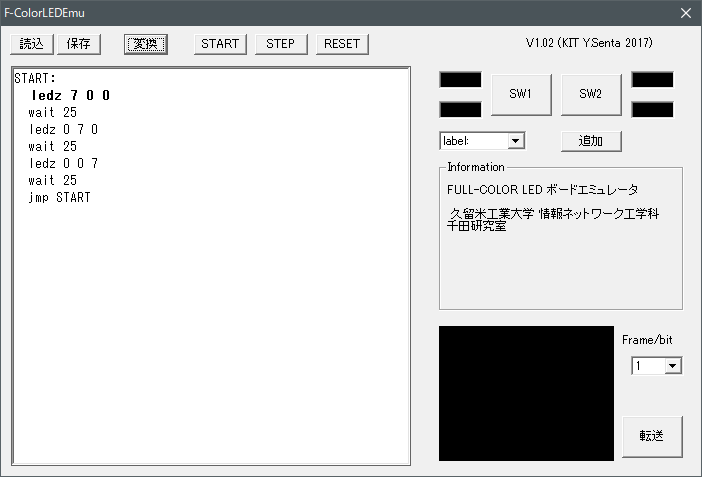Click the 読込 (load) button

pos(32,44)
